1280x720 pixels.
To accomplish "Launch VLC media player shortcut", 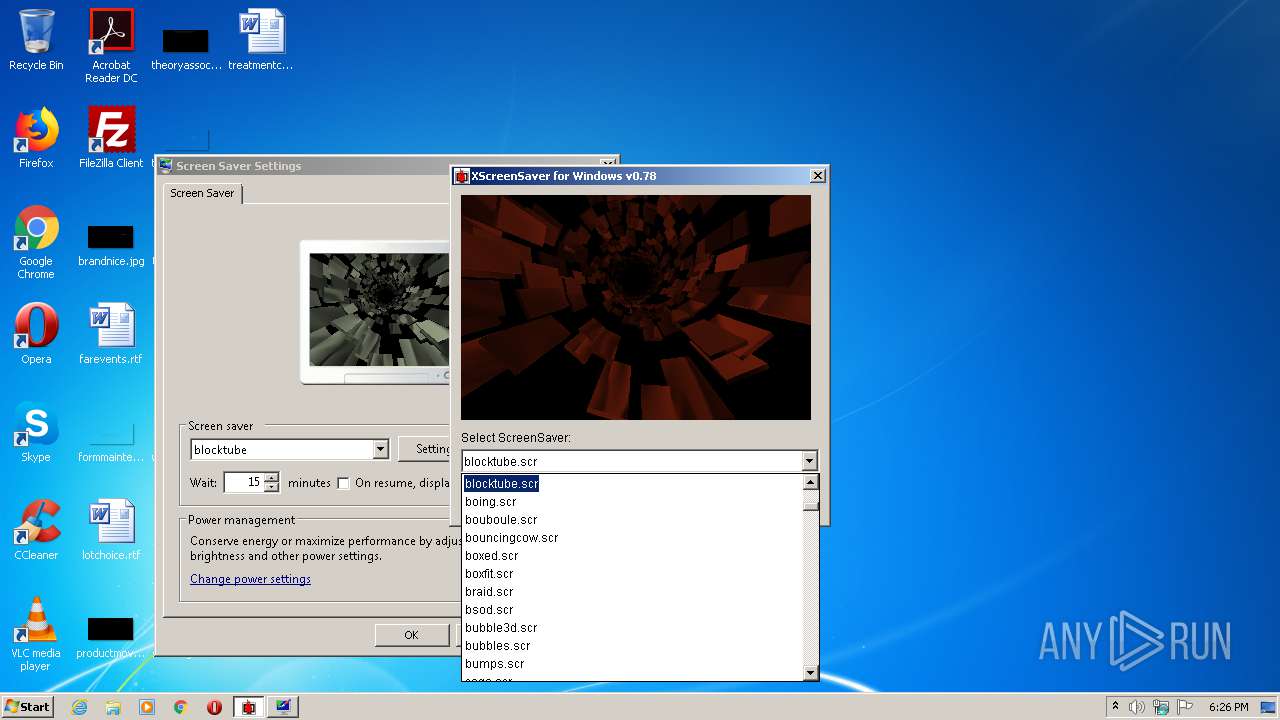I will tap(36, 634).
